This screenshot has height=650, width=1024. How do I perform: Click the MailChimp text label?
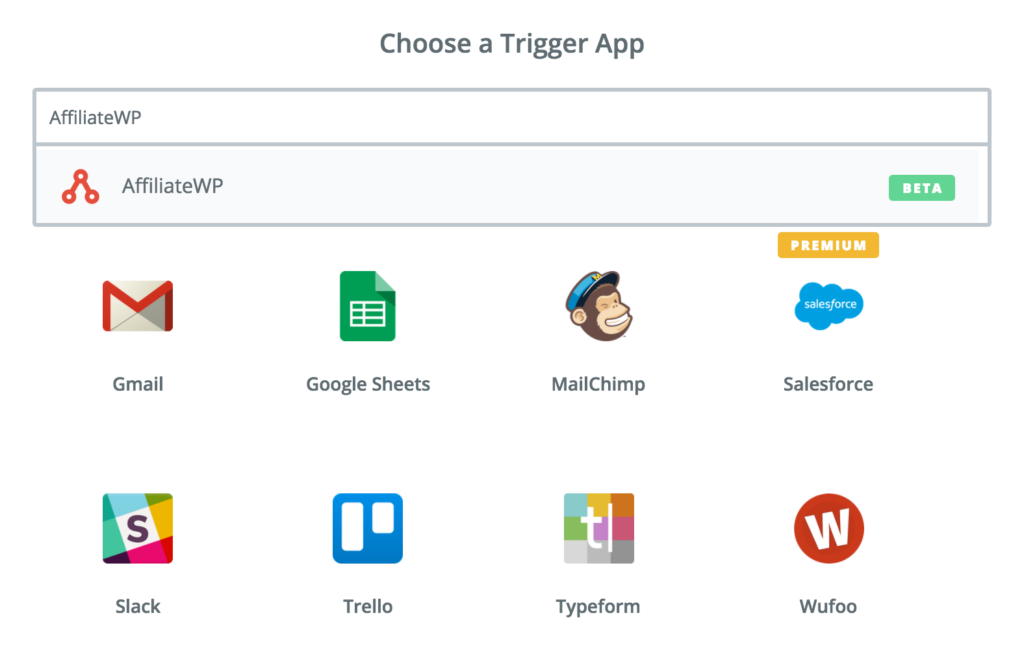[x=598, y=384]
